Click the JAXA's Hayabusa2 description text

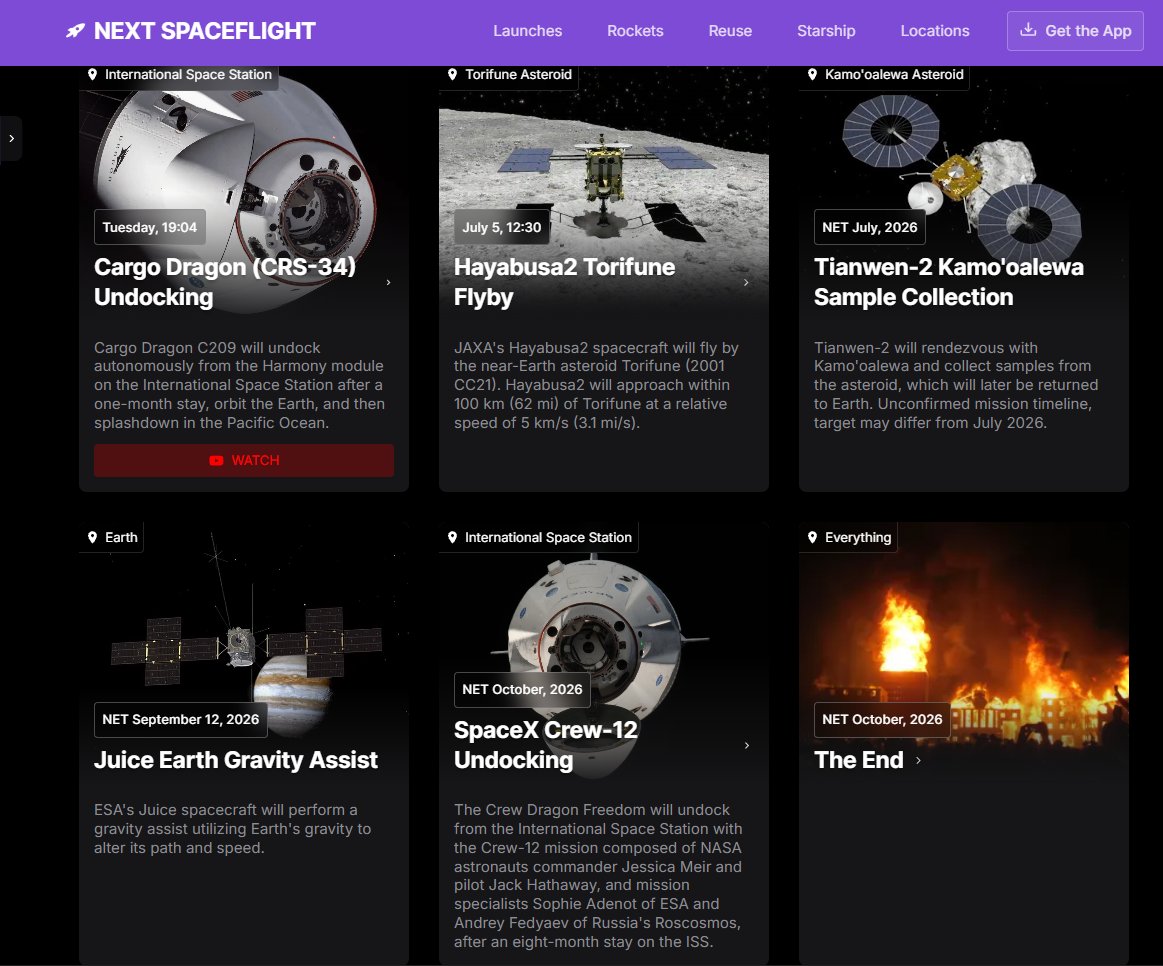596,385
